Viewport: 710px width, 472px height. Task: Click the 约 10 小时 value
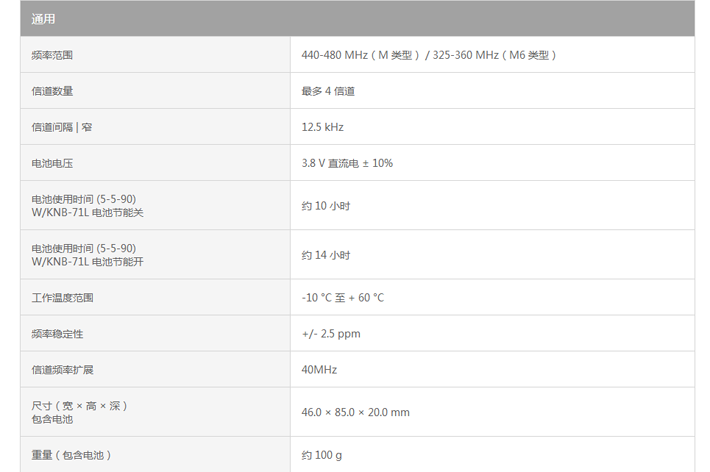pos(326,206)
